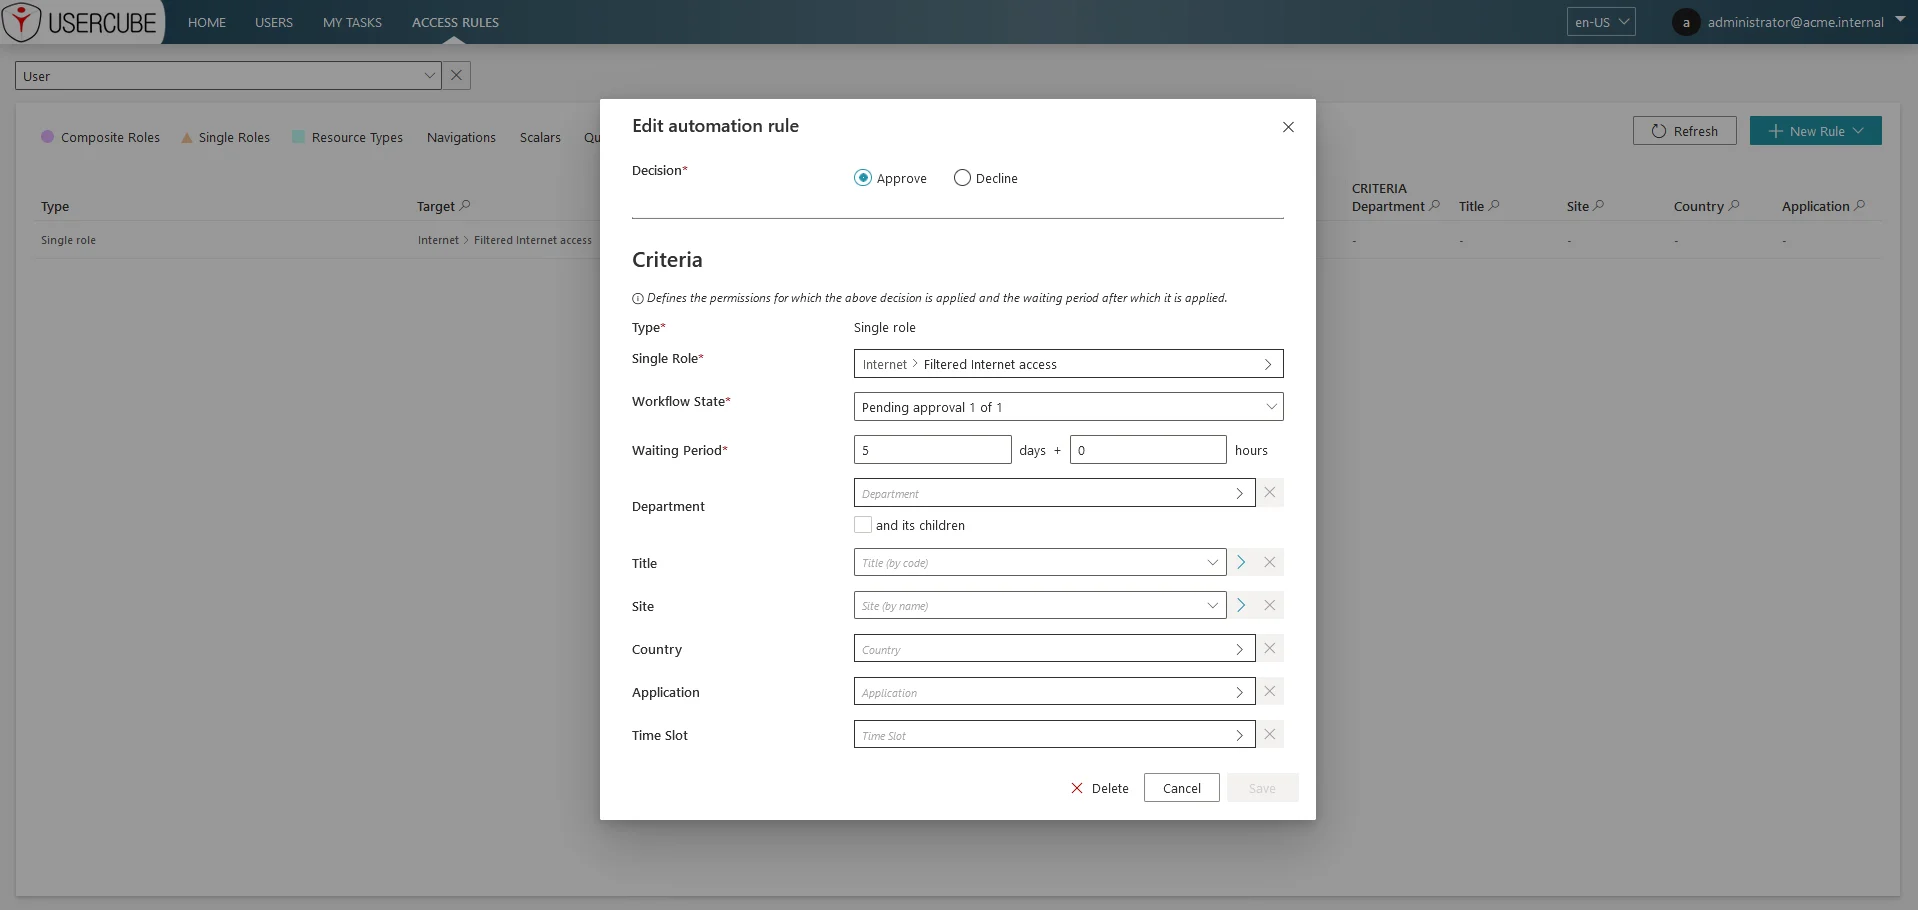The width and height of the screenshot is (1918, 910).
Task: Switch to Scalars tab
Action: click(x=540, y=138)
